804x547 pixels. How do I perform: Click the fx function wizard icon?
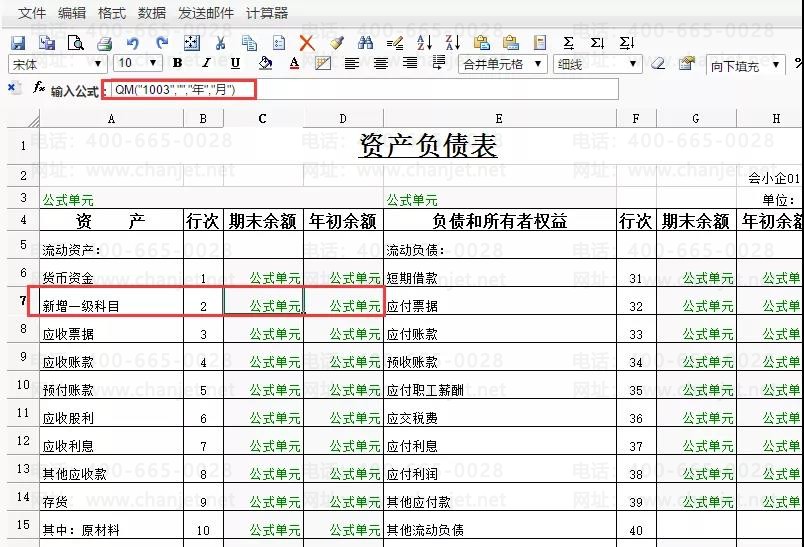click(39, 87)
